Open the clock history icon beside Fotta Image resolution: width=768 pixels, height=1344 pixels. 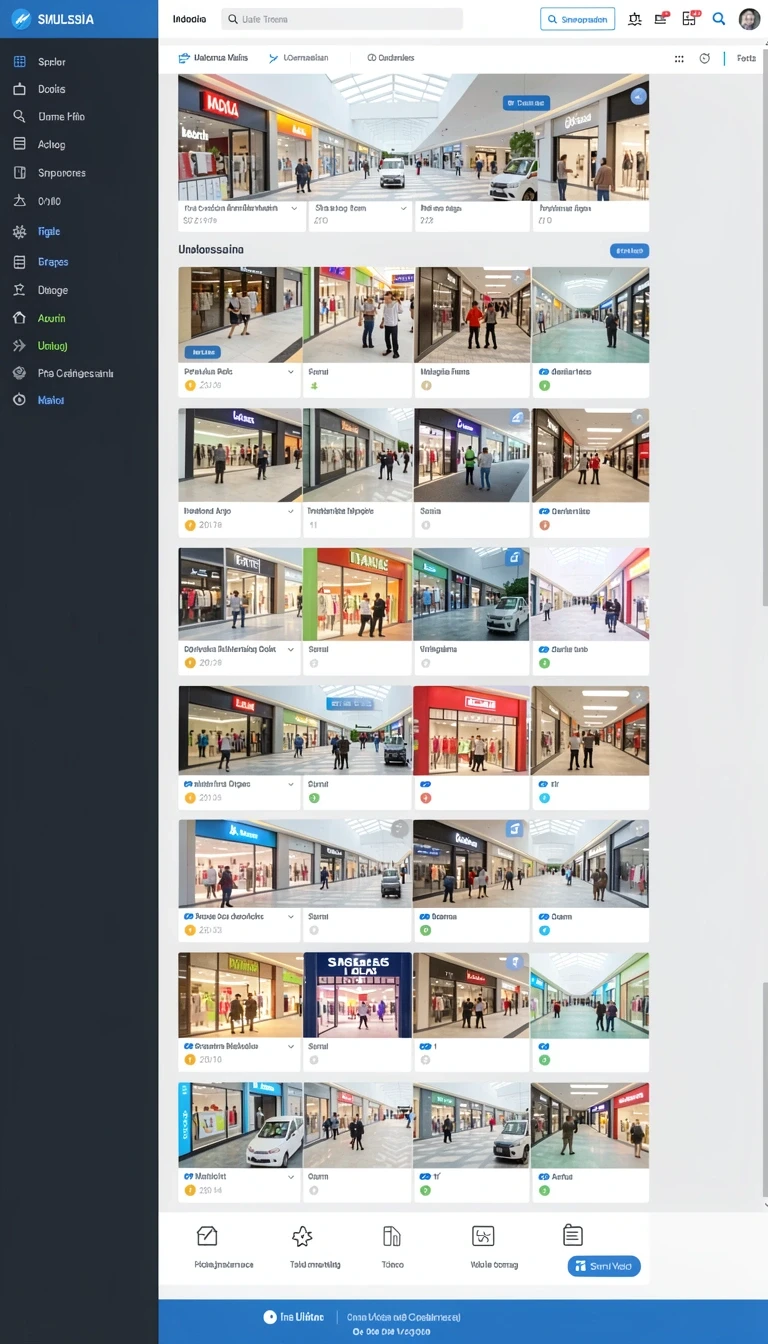[x=704, y=59]
